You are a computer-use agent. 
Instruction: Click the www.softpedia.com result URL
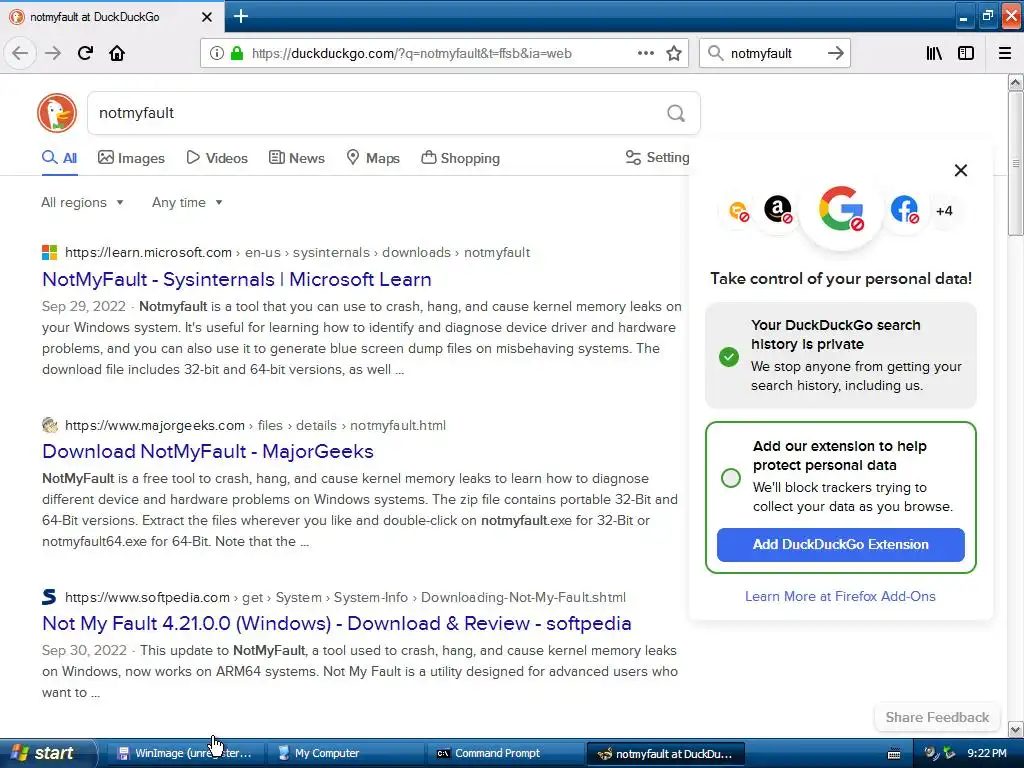tap(345, 598)
